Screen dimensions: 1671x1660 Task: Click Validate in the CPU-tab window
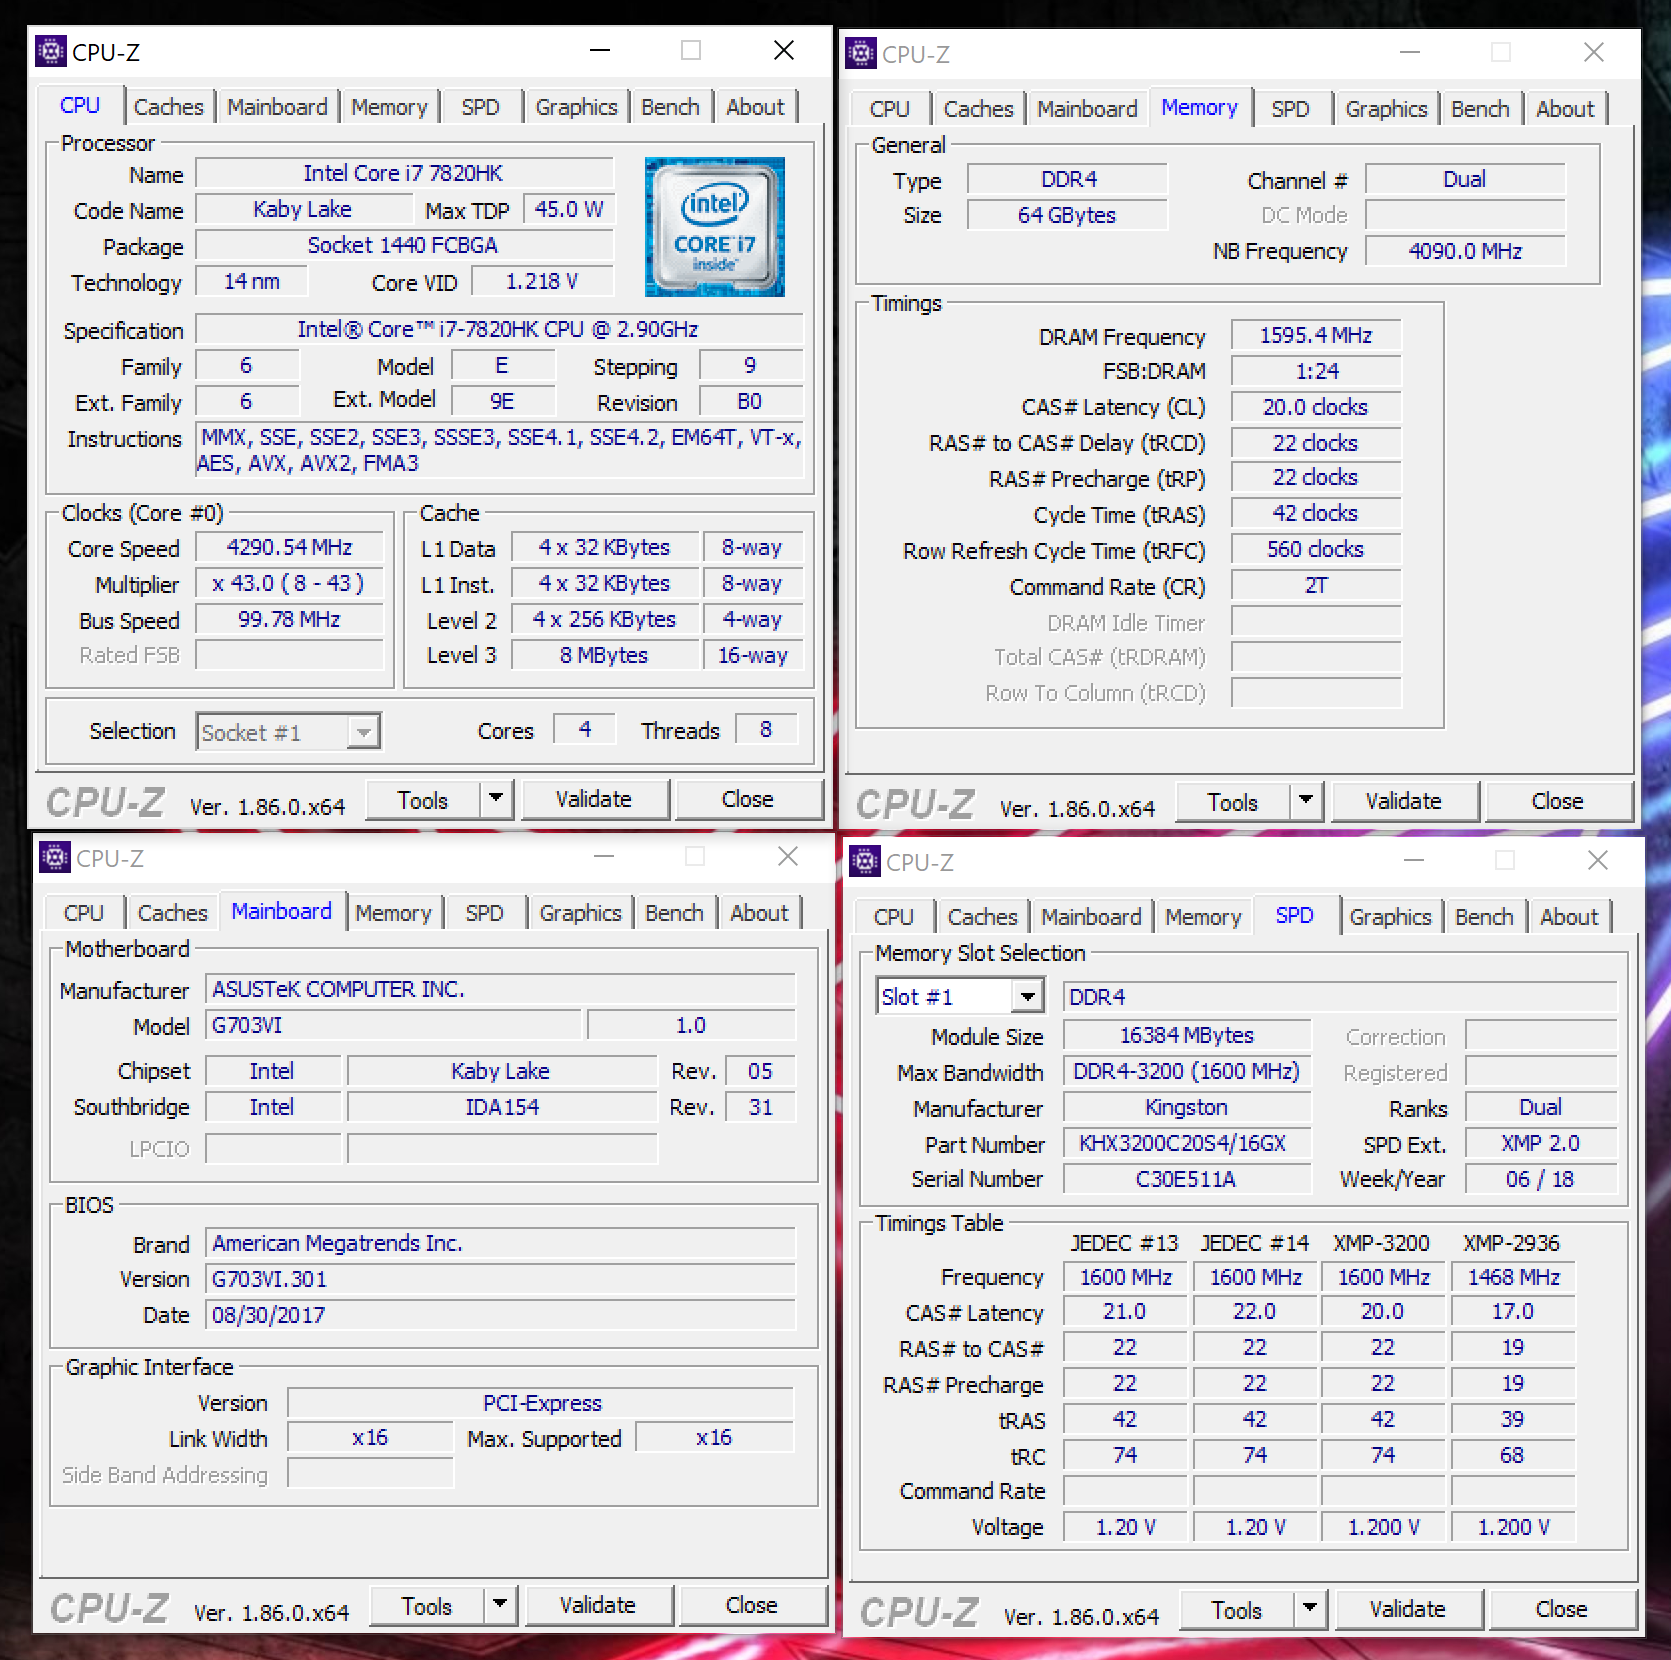[x=594, y=799]
